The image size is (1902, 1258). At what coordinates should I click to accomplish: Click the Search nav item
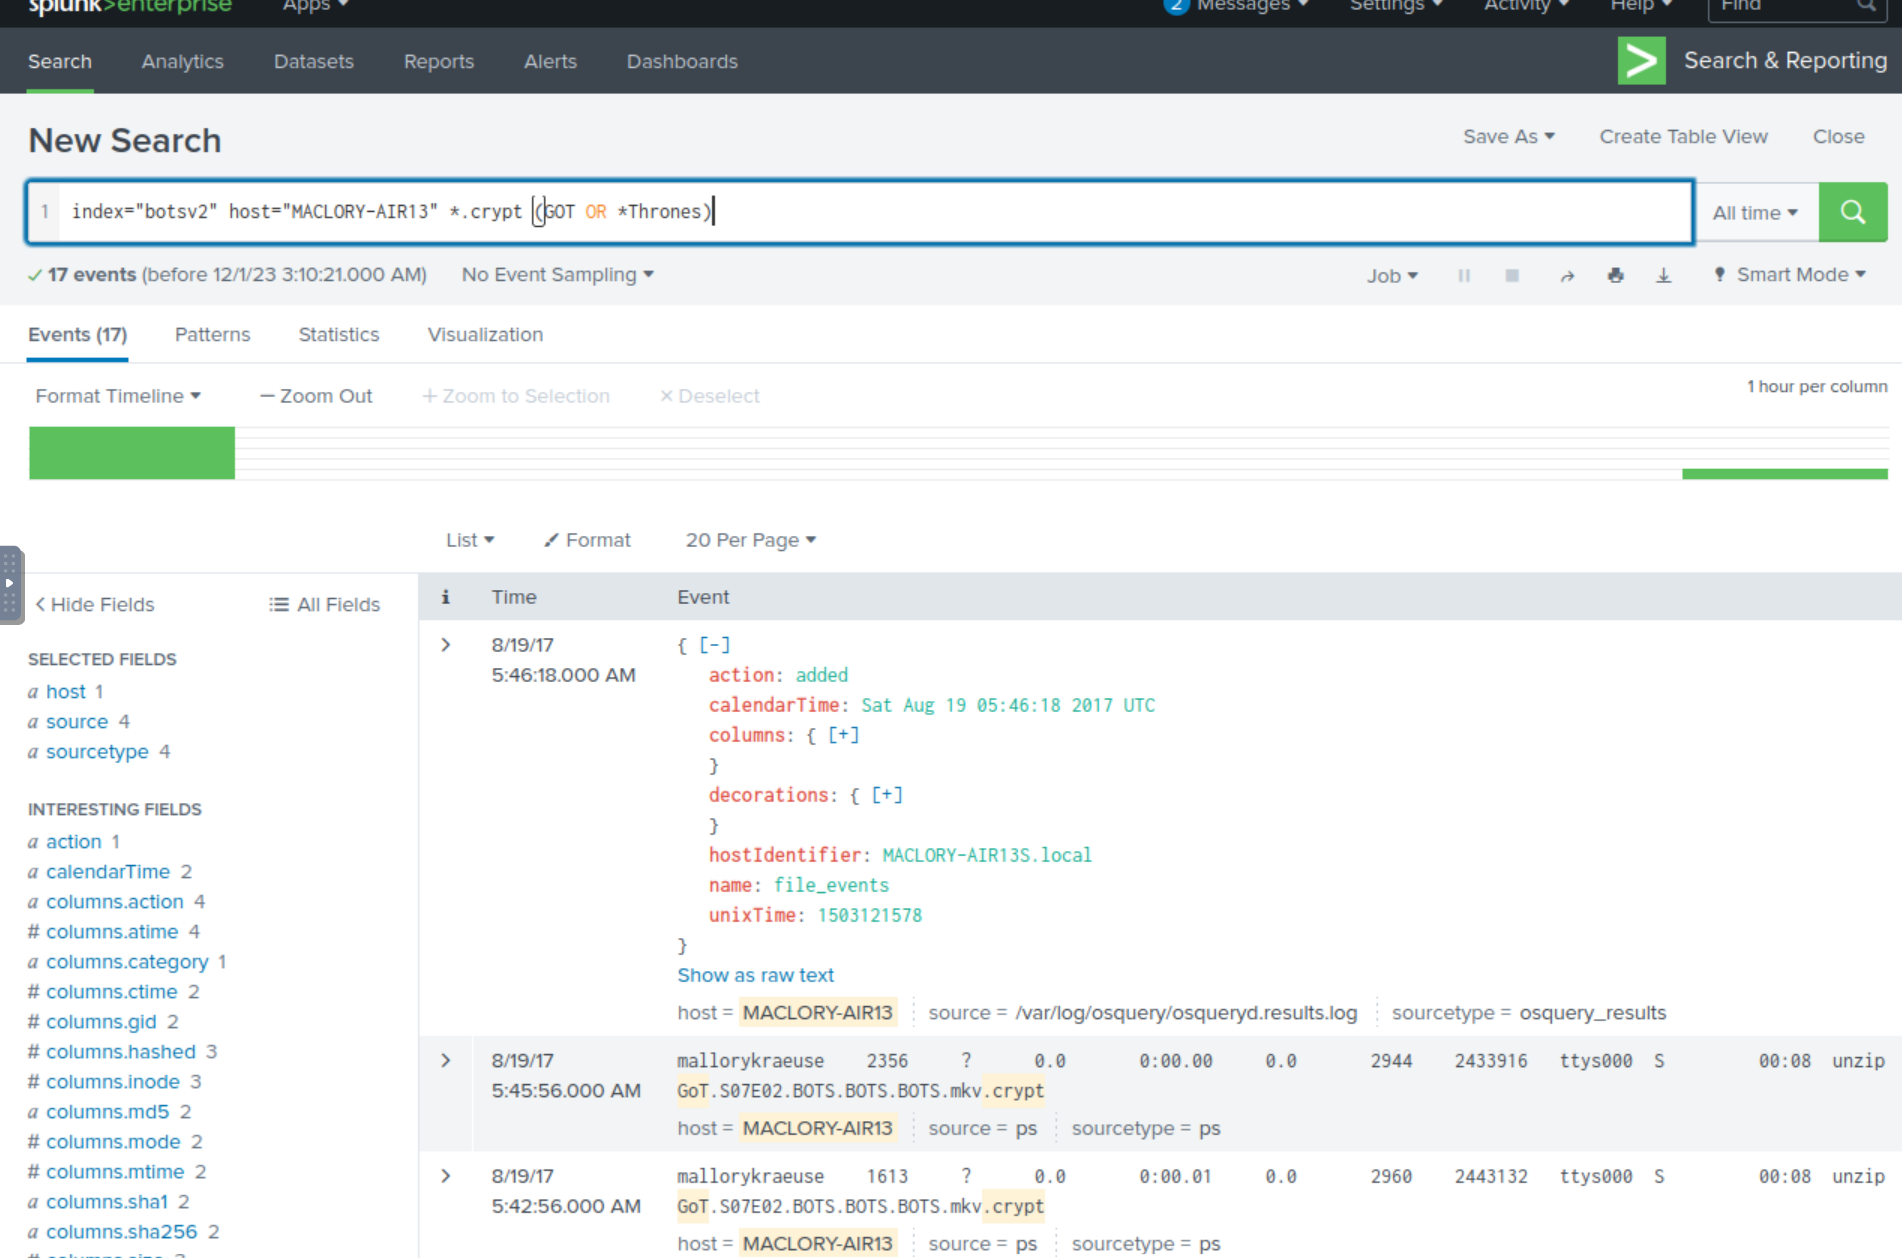[x=60, y=62]
